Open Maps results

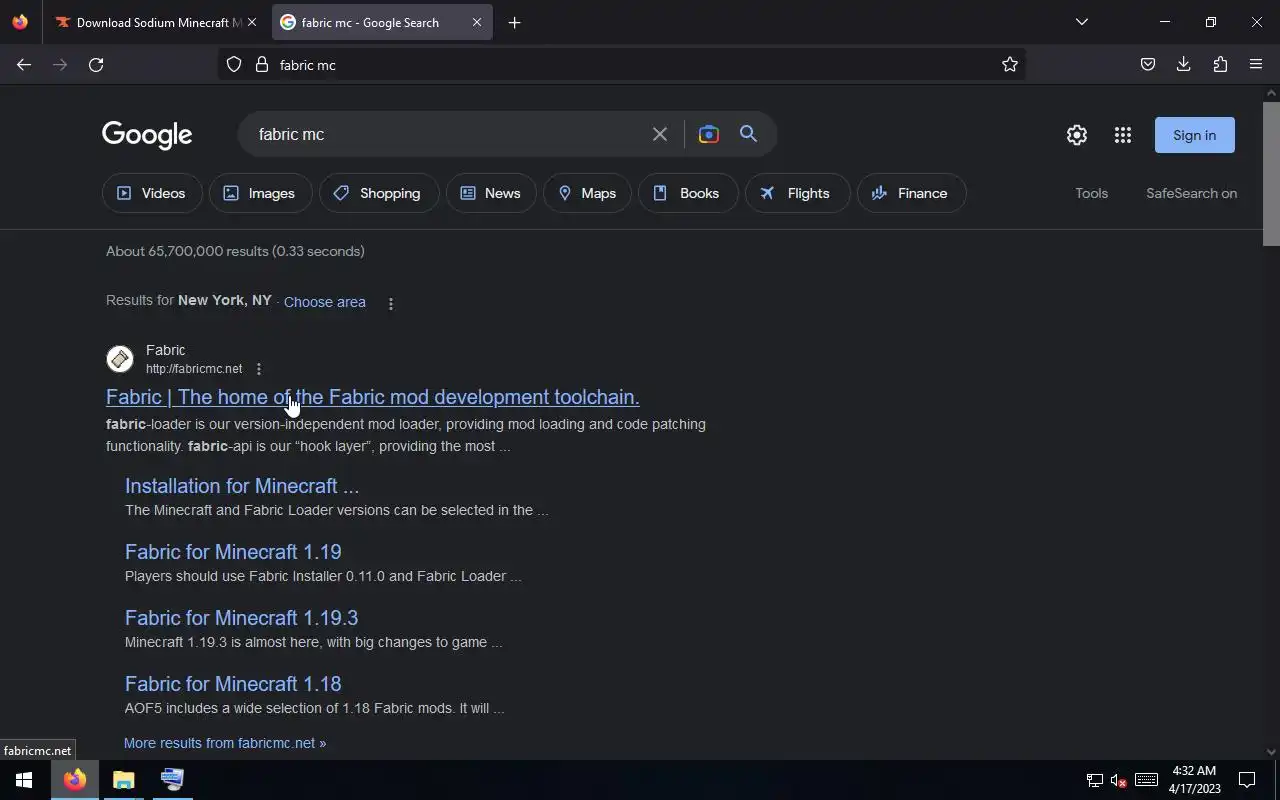coord(587,193)
